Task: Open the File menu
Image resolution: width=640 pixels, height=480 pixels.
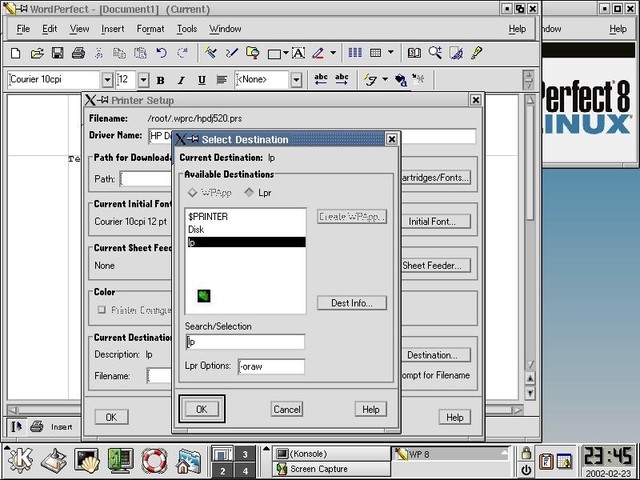Action: 23,29
